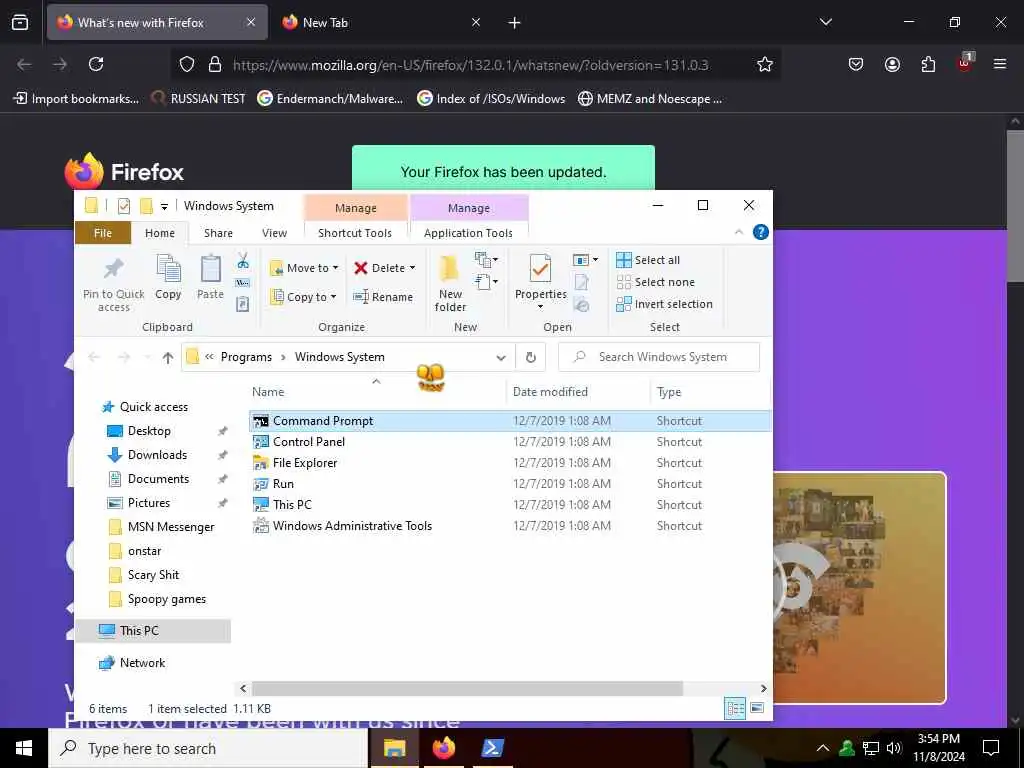The width and height of the screenshot is (1024, 768).
Task: Click the Copy path icon
Action: 243,283
